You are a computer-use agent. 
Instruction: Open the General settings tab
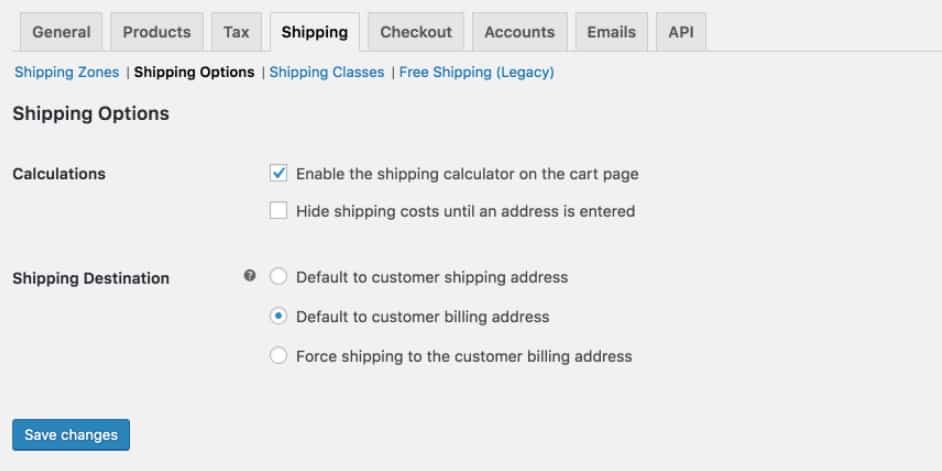tap(61, 32)
